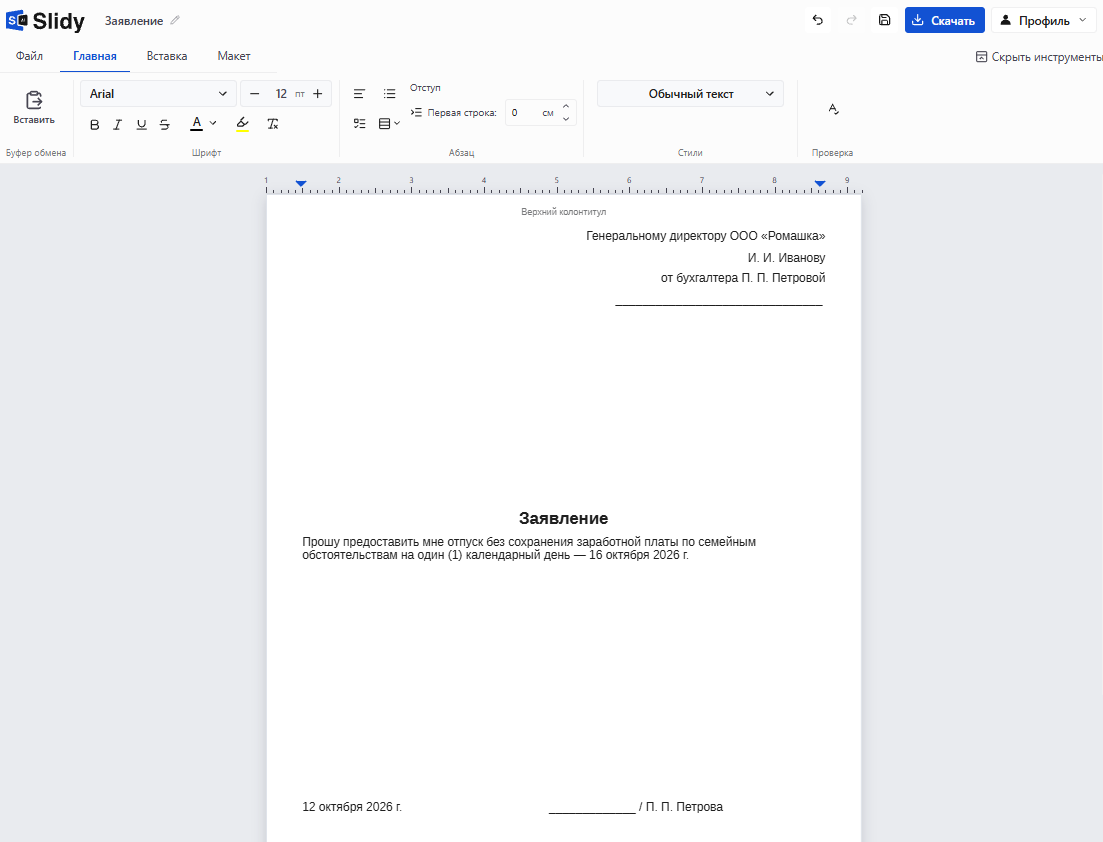Click the spell check icon in Проверка
The image size is (1103, 842).
tap(834, 109)
